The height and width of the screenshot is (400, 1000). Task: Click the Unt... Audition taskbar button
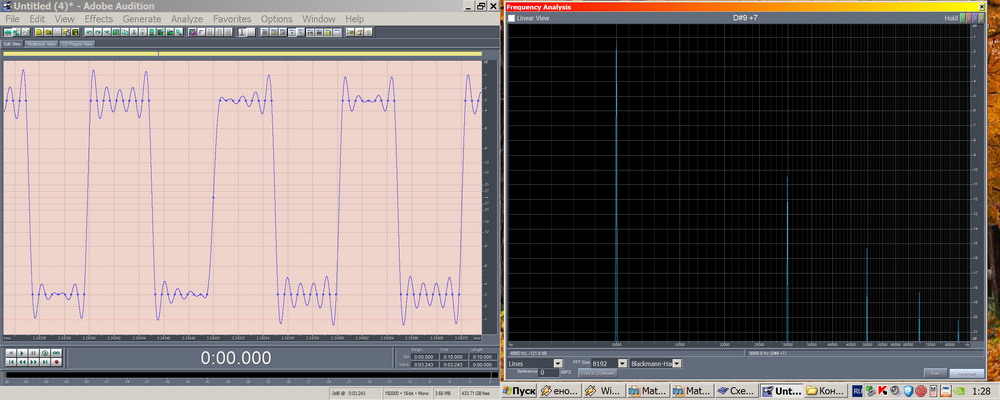[781, 390]
